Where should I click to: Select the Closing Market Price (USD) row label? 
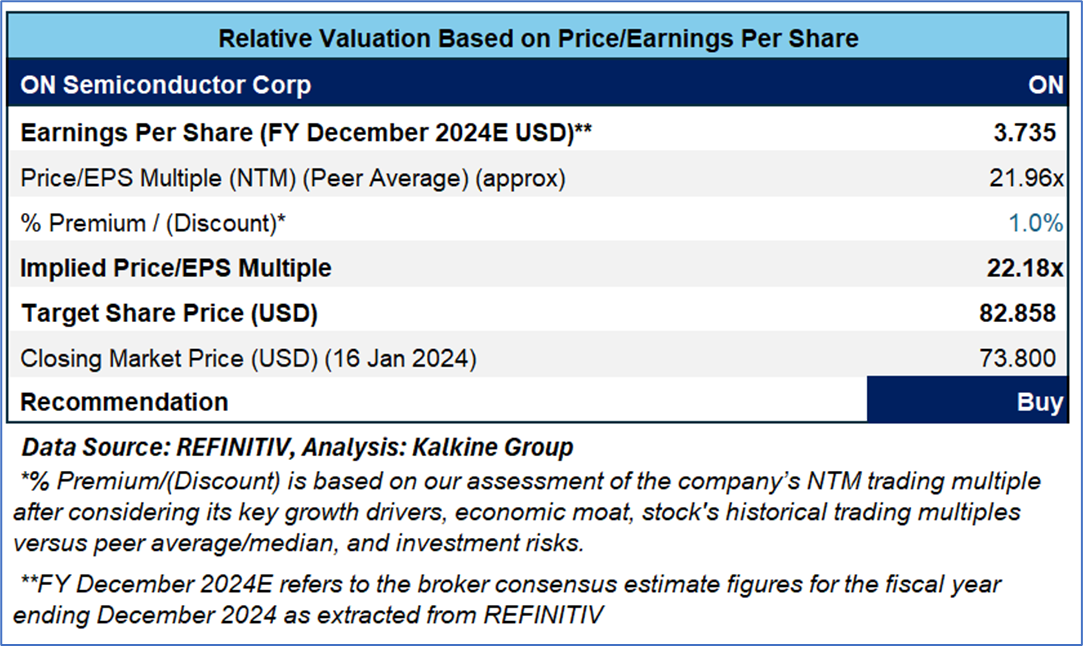(248, 358)
